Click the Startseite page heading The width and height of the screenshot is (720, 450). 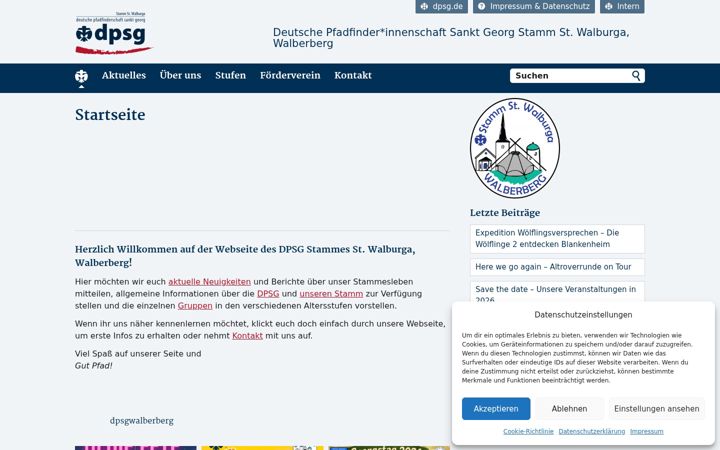[110, 115]
